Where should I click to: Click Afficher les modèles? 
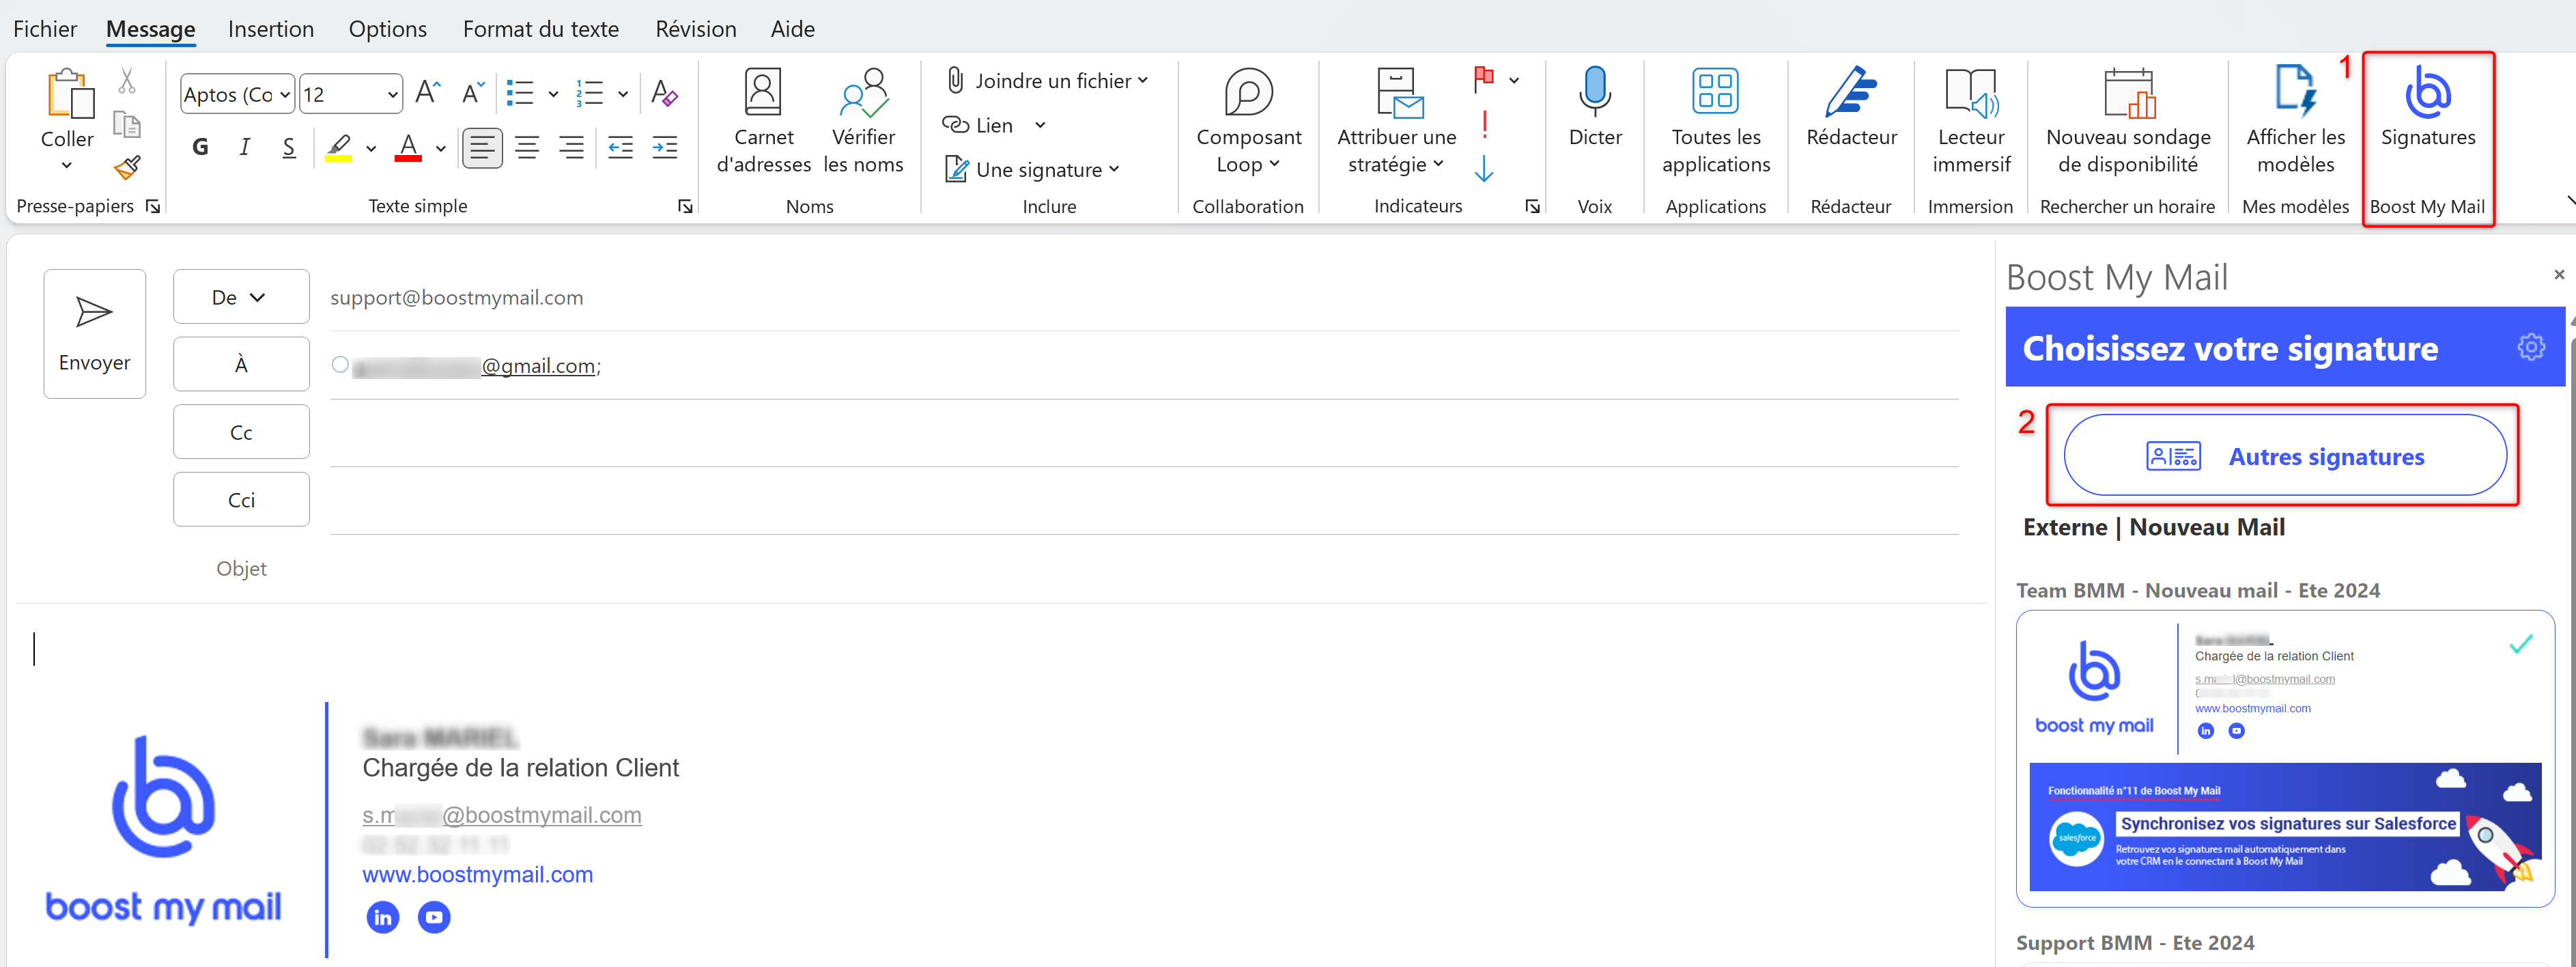2295,121
